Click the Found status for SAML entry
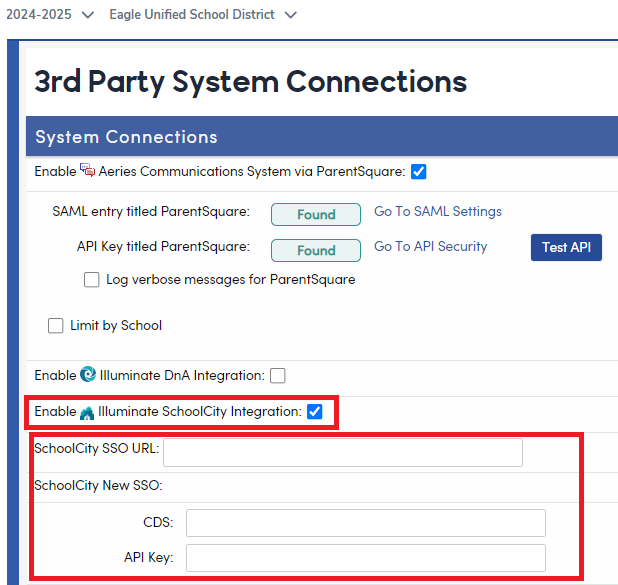Viewport: 618px width, 585px height. [316, 214]
